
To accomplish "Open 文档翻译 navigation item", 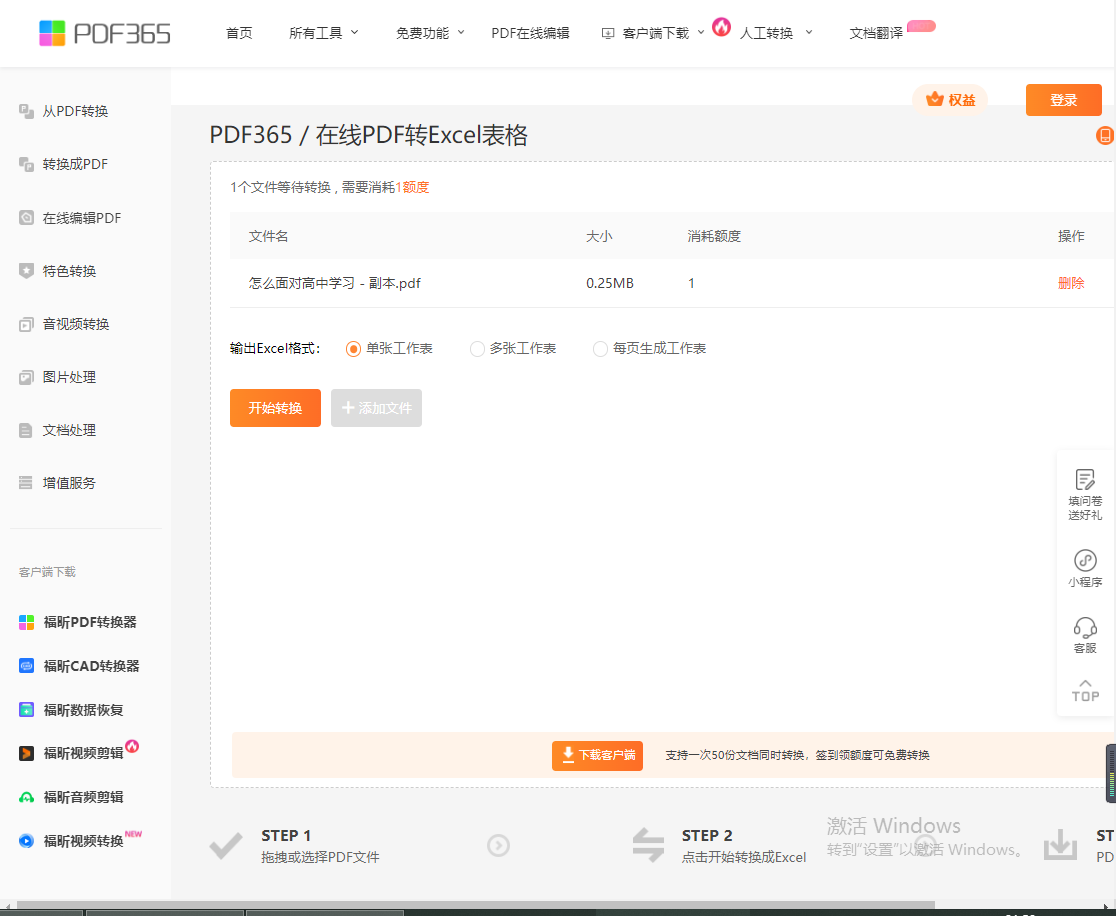I will 876,33.
